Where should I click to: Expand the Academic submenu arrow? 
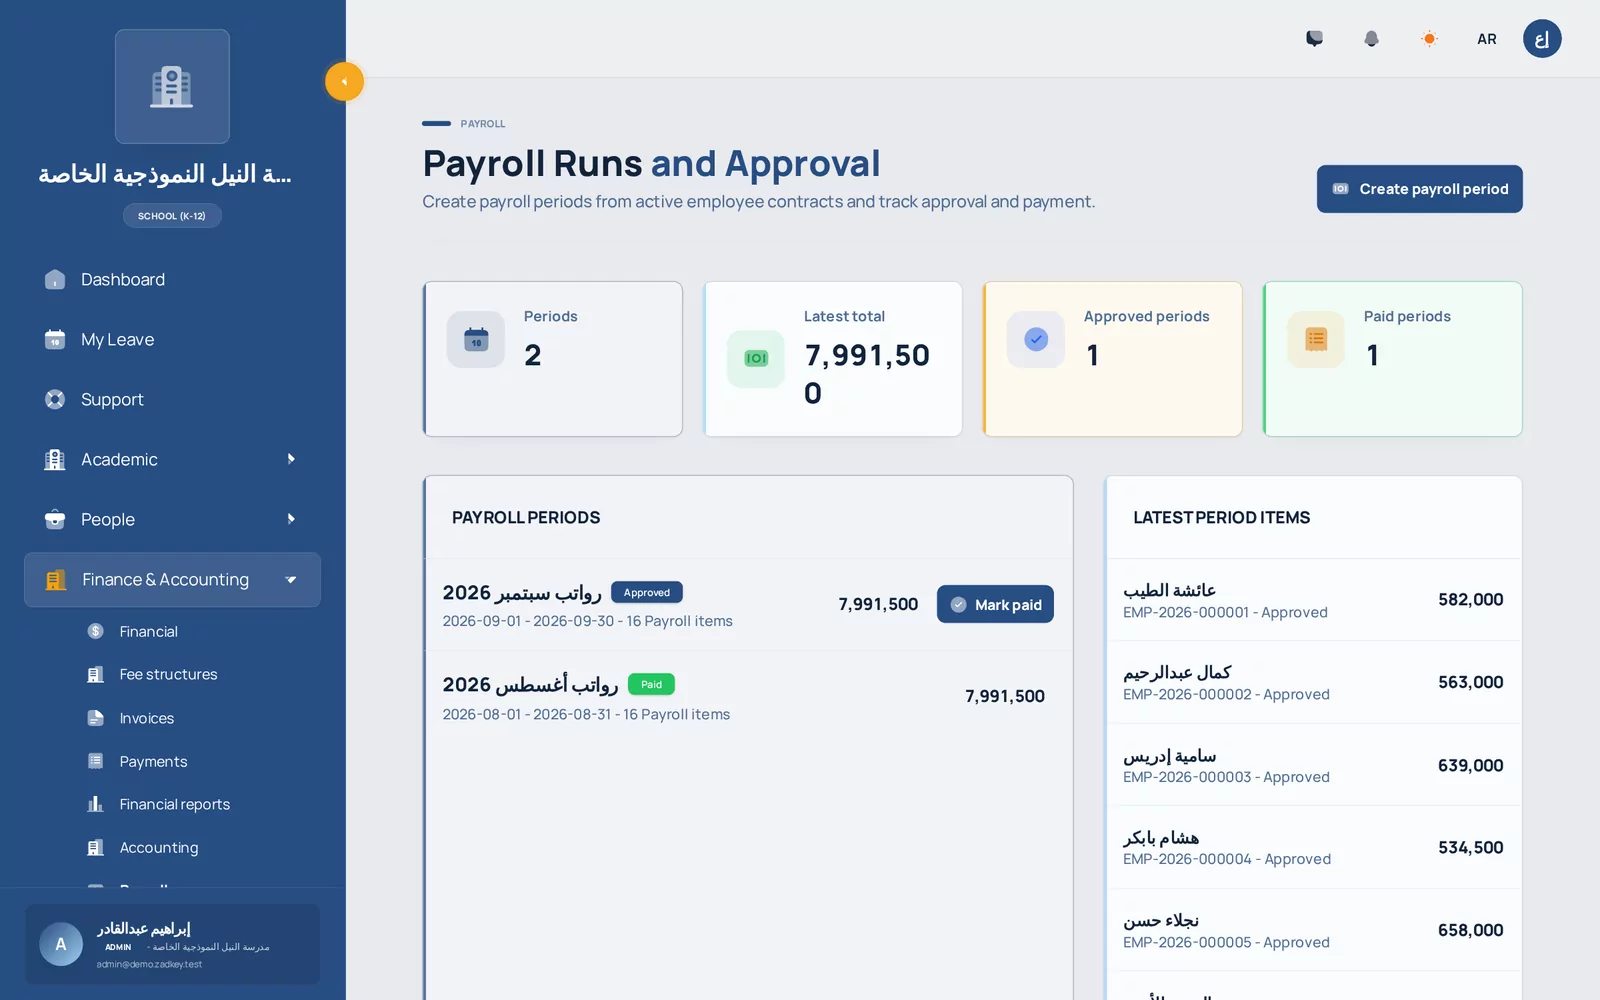tap(291, 459)
